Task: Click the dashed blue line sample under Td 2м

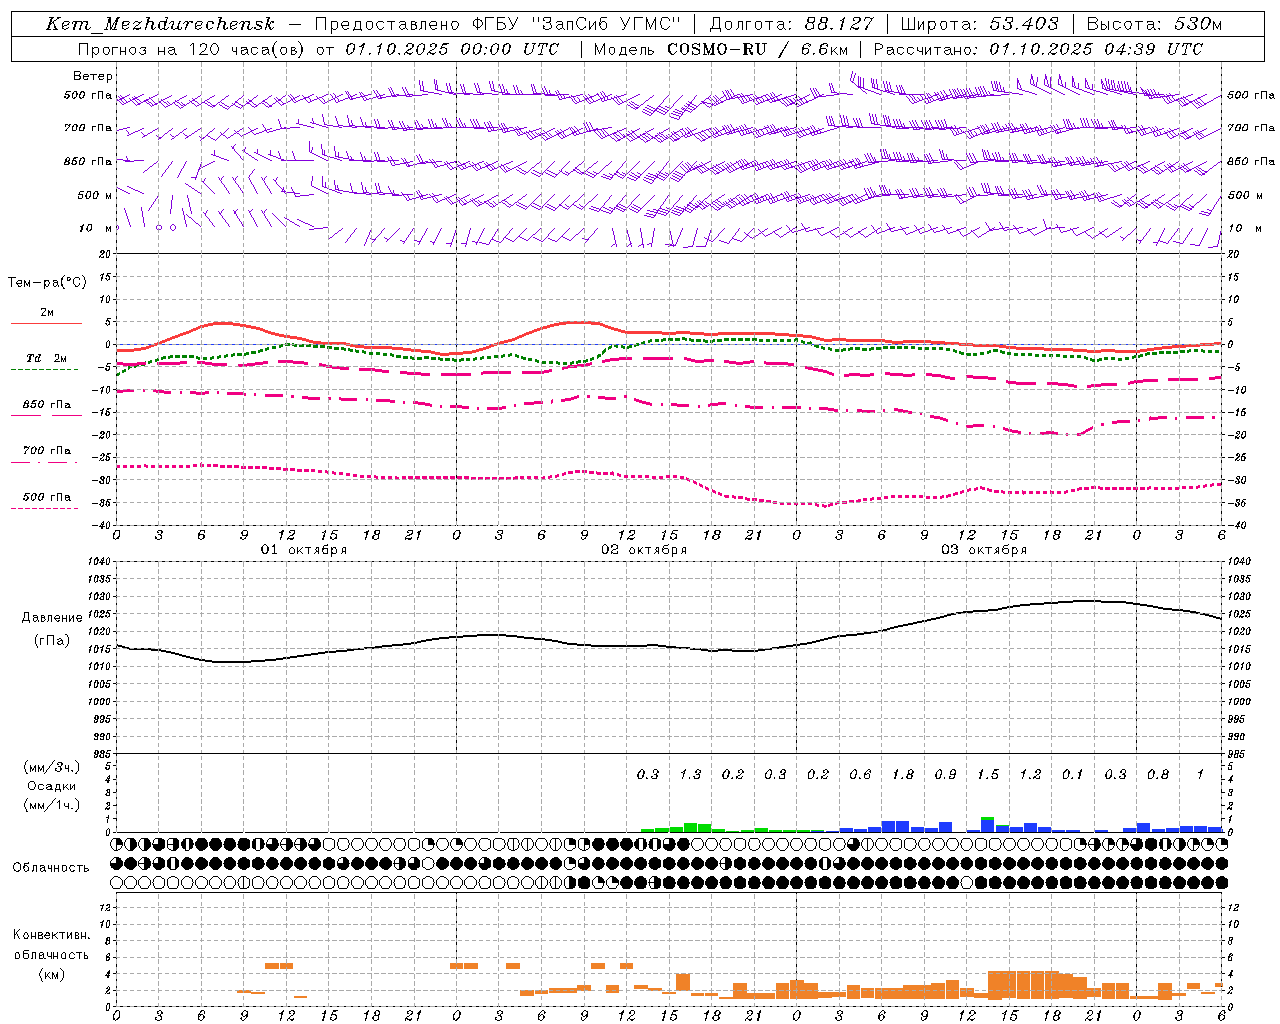Action: point(44,369)
